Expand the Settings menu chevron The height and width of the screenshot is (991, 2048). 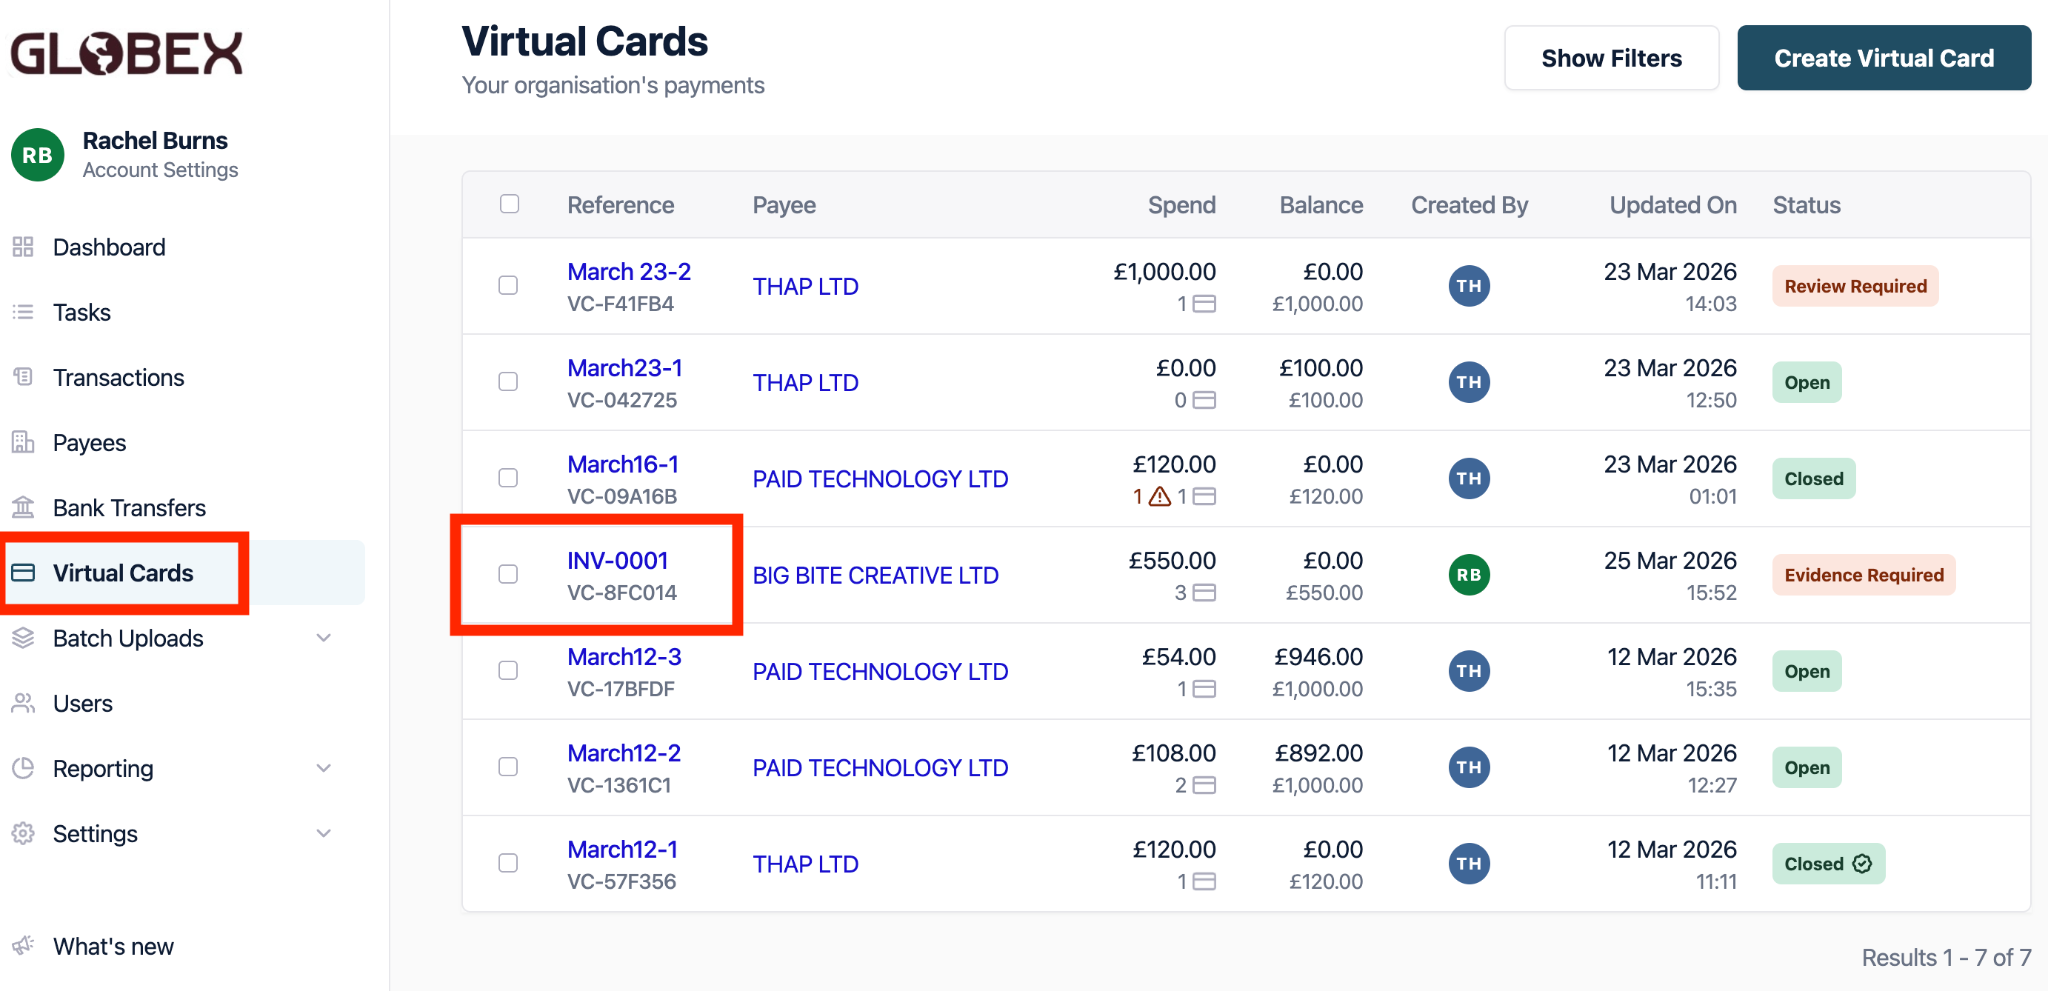tap(324, 833)
